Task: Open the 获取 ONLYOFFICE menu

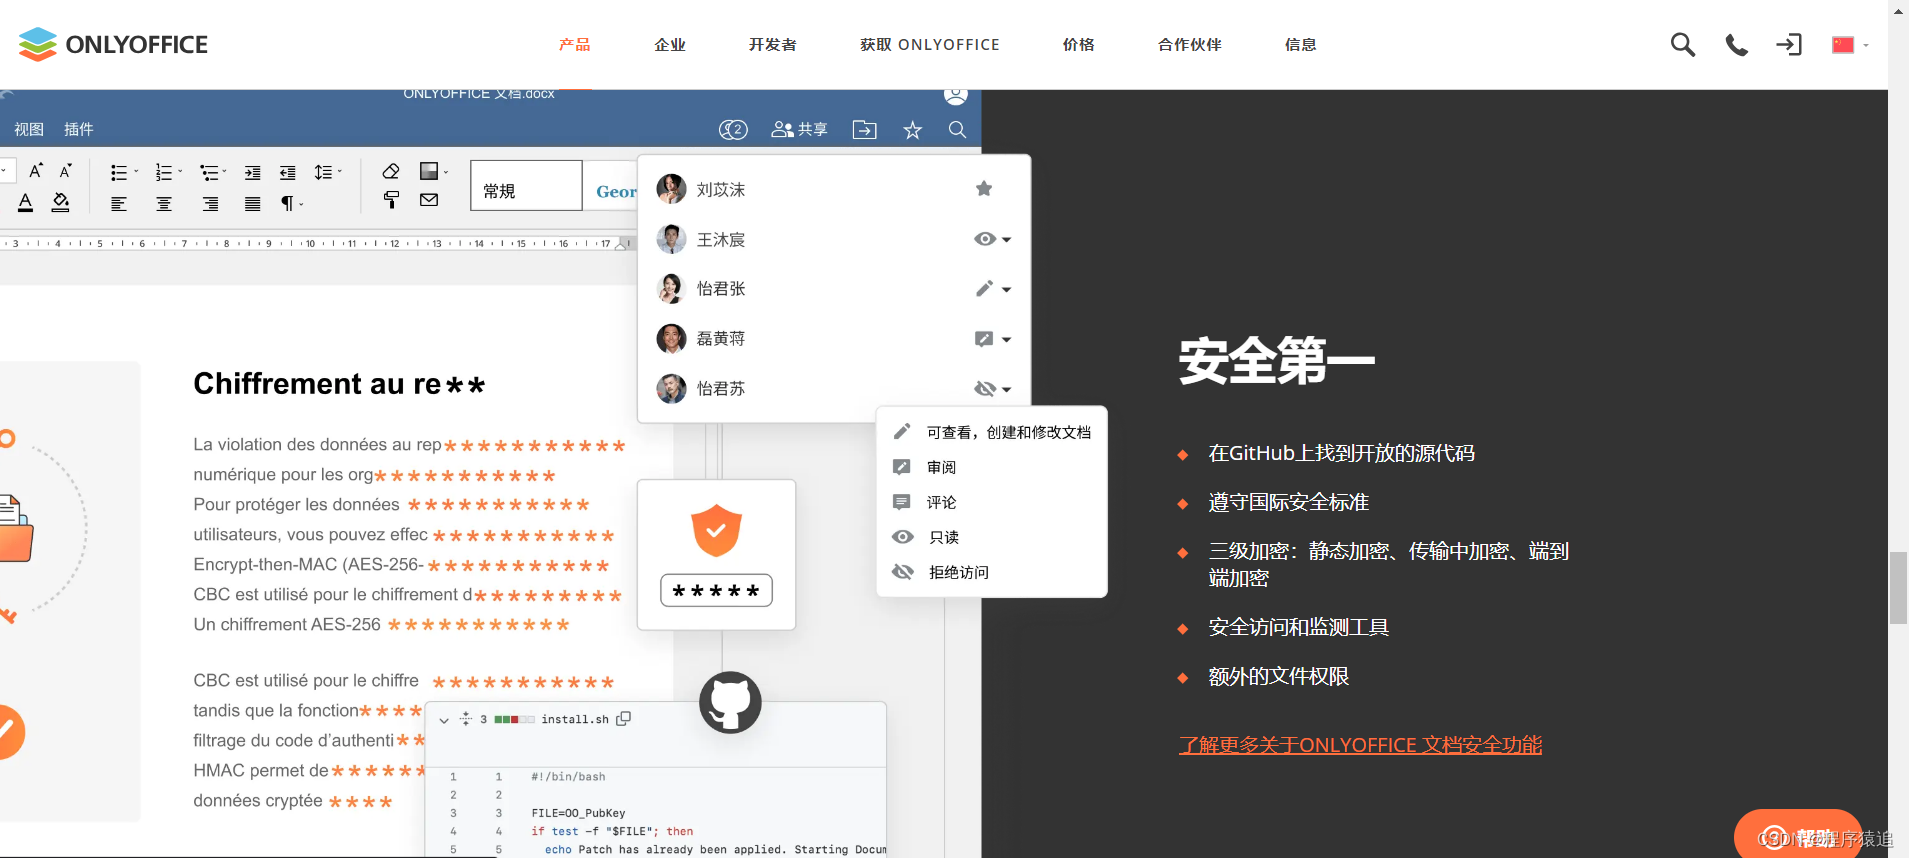Action: click(930, 44)
